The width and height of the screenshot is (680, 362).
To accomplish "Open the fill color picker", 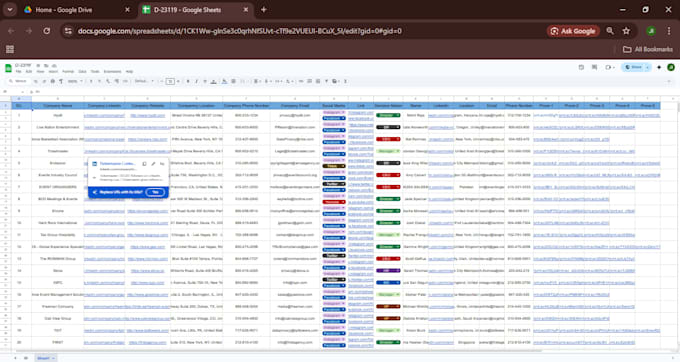I will [x=224, y=81].
